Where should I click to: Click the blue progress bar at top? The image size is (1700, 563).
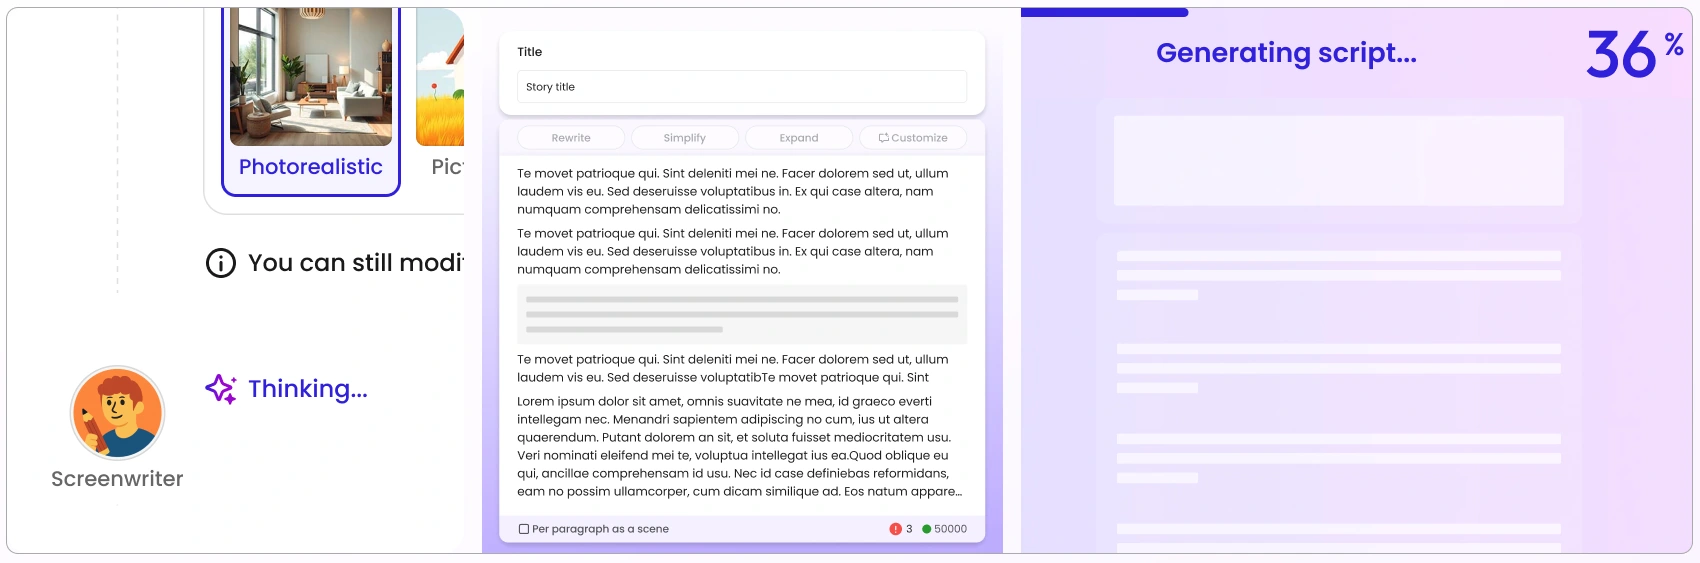tap(1105, 12)
